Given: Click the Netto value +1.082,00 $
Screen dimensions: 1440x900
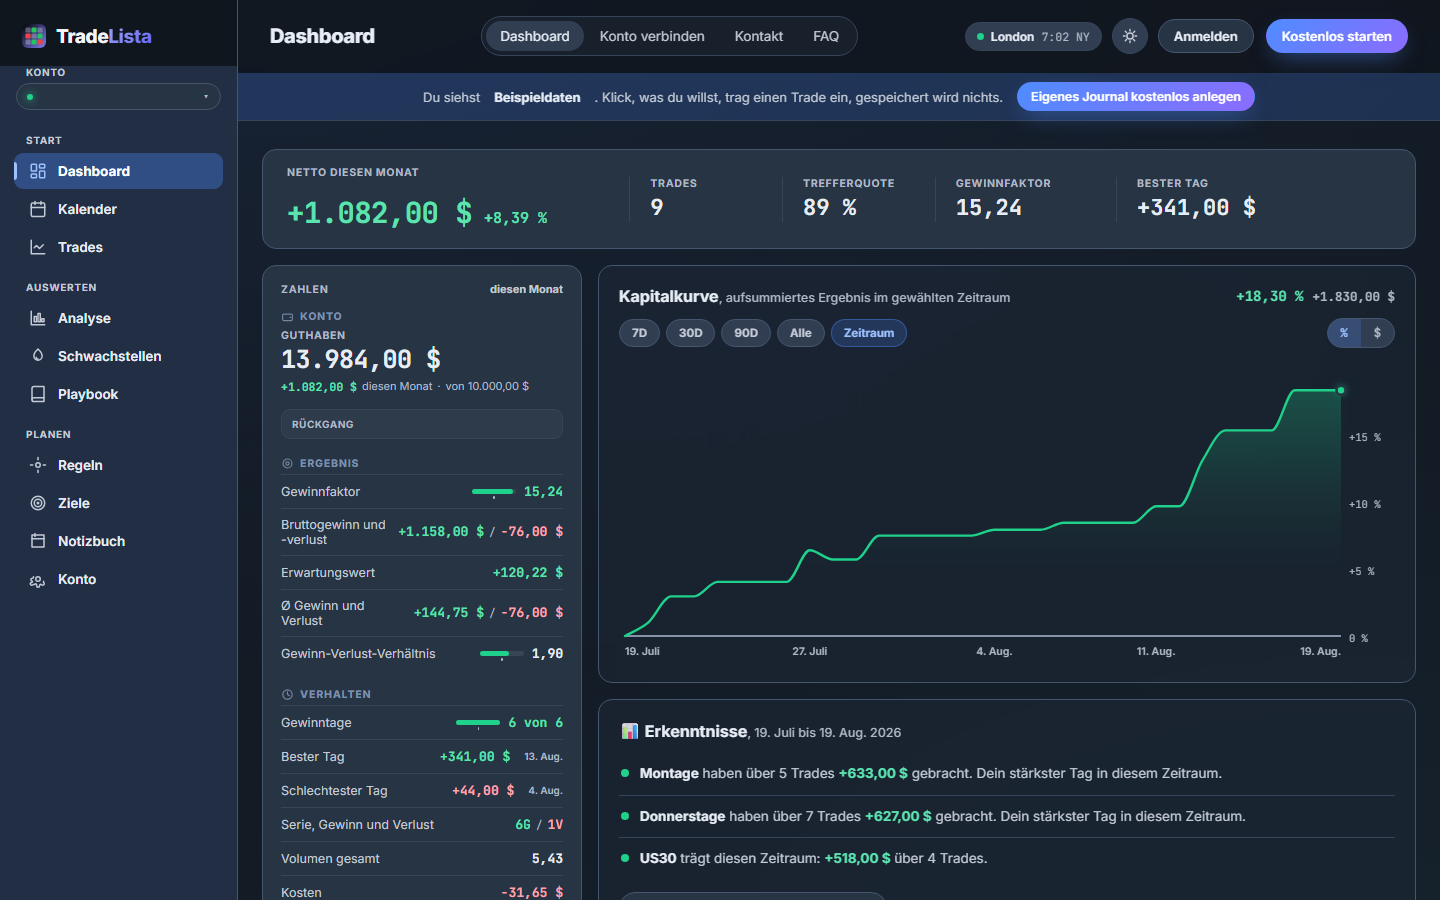Looking at the screenshot, I should pyautogui.click(x=379, y=213).
